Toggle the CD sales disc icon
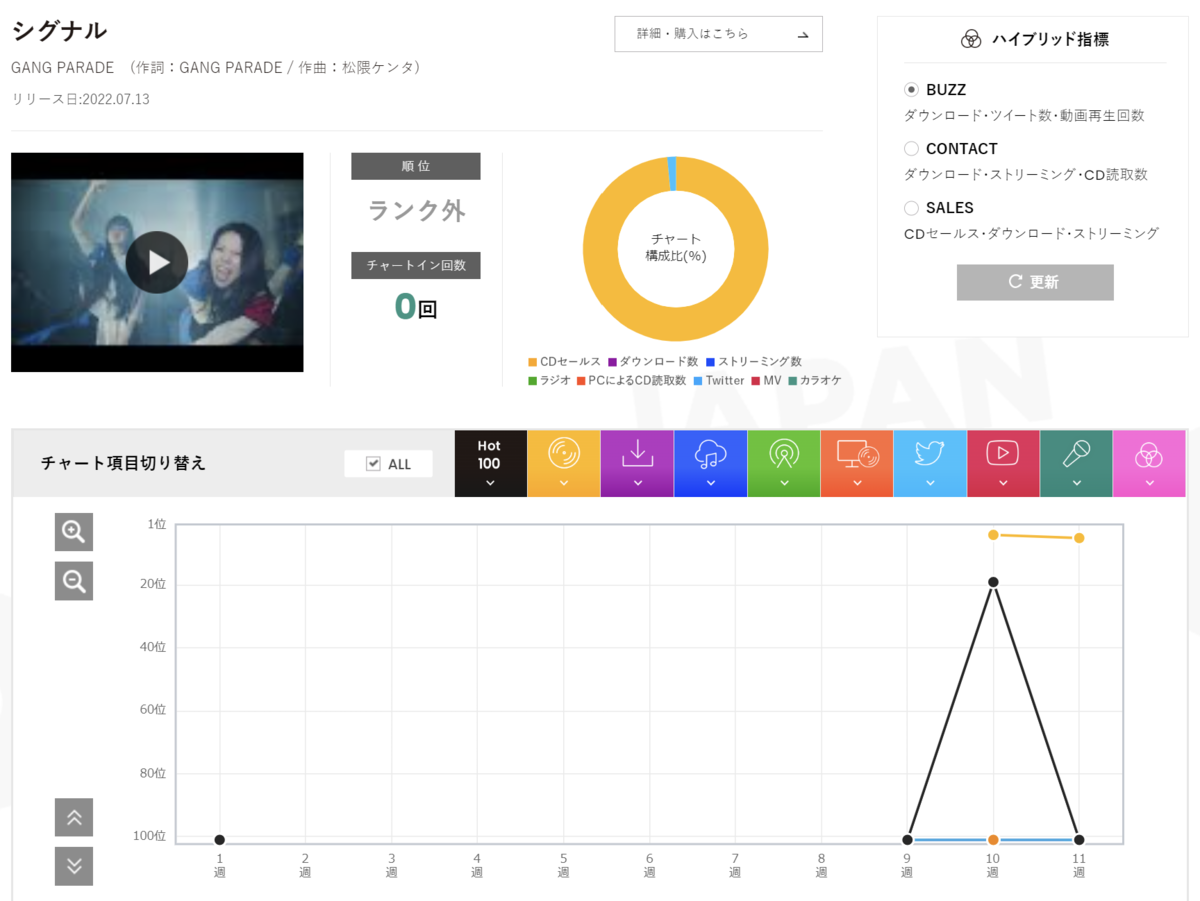The height and width of the screenshot is (901, 1200). [564, 464]
